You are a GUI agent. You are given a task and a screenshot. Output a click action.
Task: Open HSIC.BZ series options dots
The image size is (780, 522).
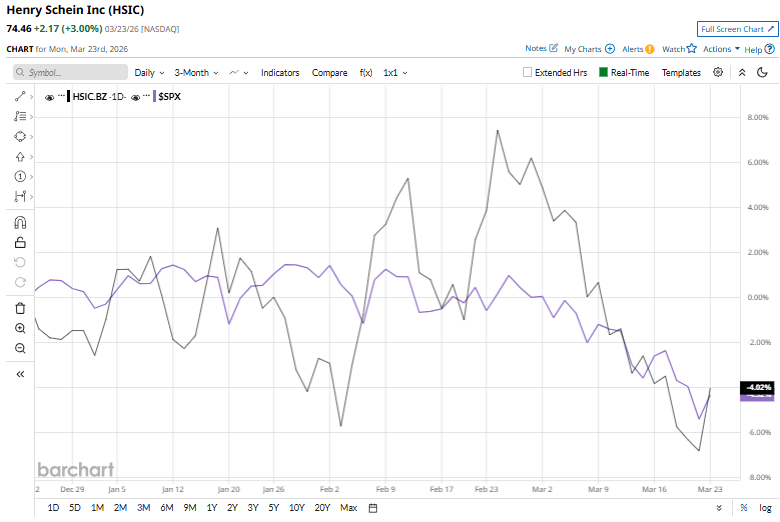[61, 95]
